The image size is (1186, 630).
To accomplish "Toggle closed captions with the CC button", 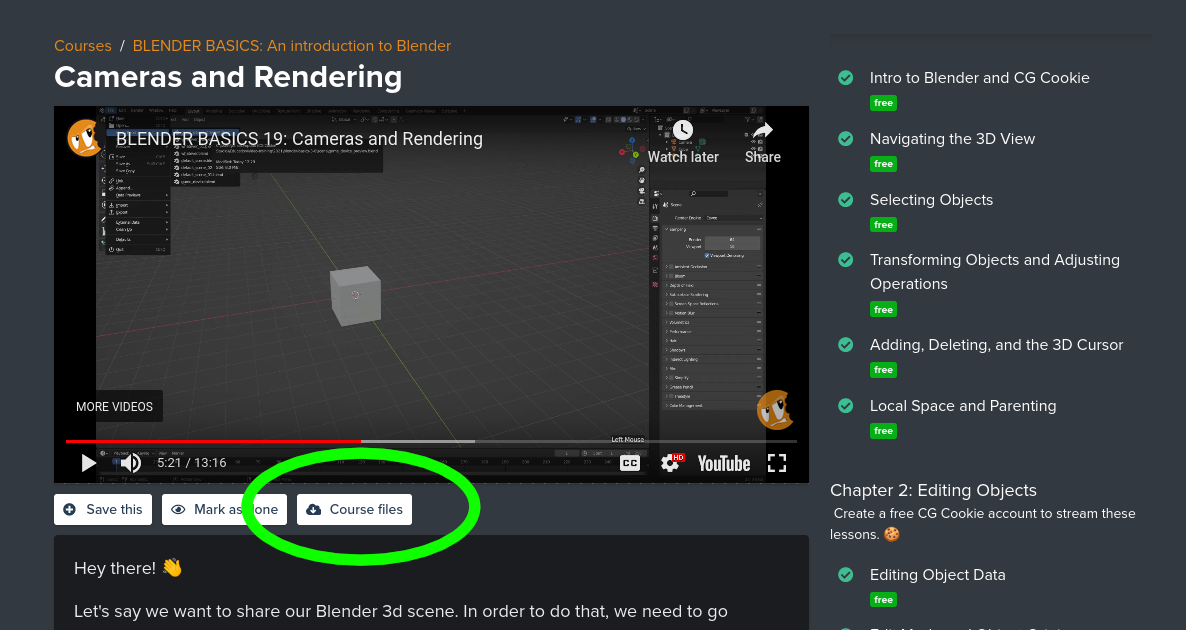I will coord(630,463).
